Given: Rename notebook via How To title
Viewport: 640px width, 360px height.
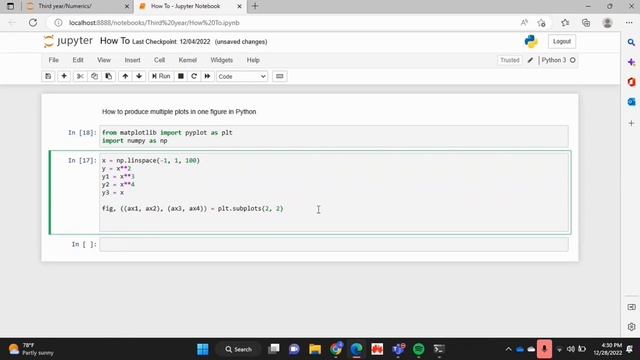Looking at the screenshot, I should pos(115,41).
